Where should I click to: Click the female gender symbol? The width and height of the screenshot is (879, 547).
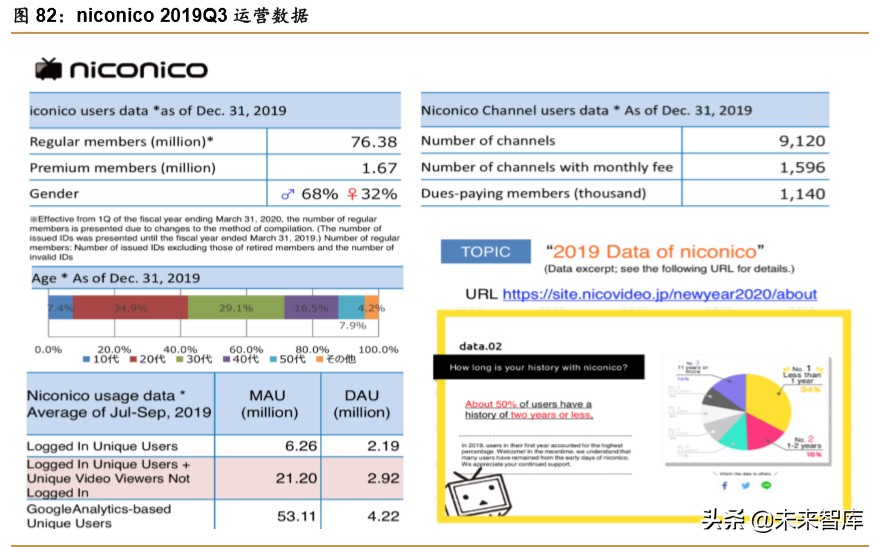click(x=351, y=194)
